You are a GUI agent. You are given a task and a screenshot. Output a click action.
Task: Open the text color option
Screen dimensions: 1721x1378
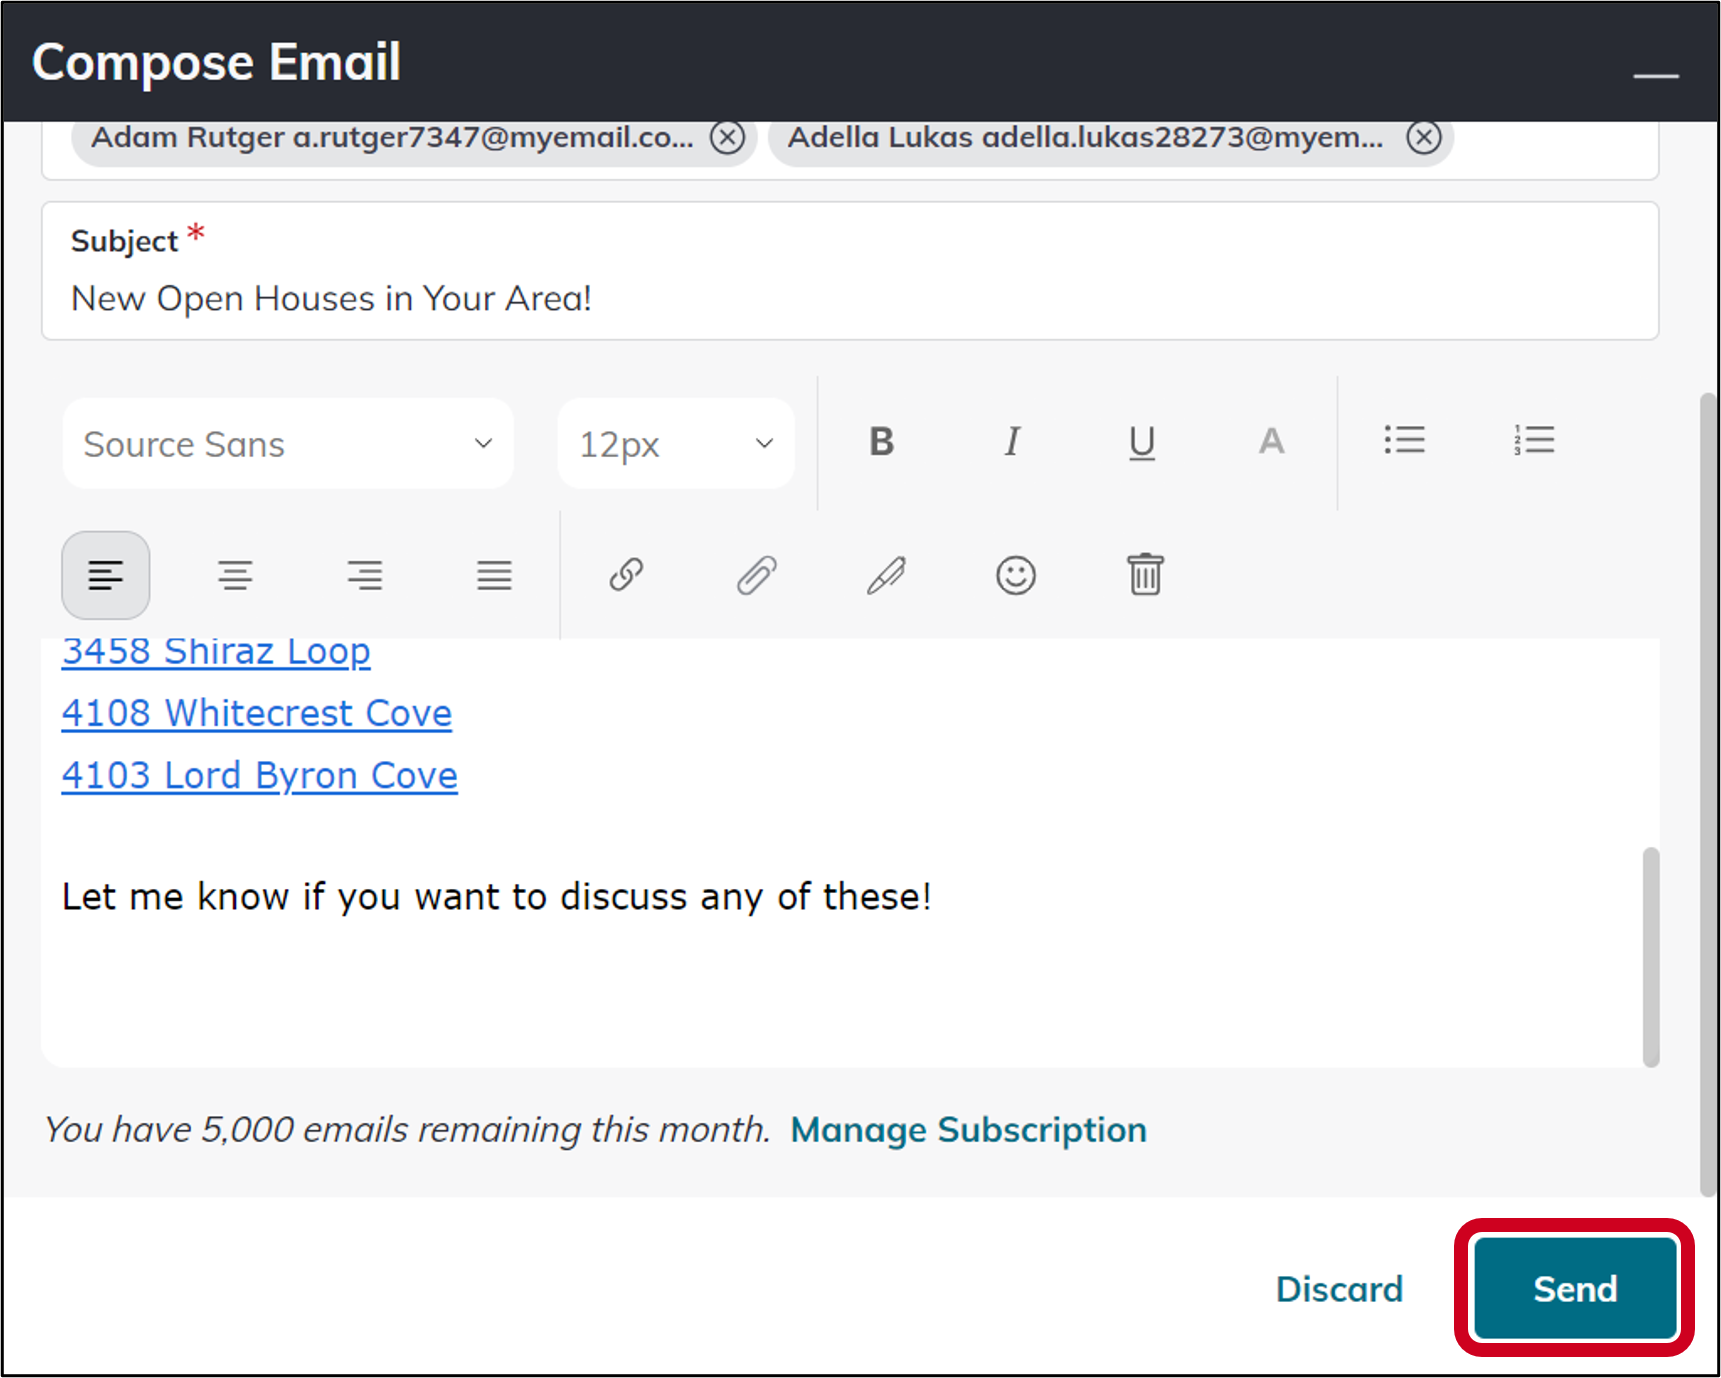coord(1271,442)
